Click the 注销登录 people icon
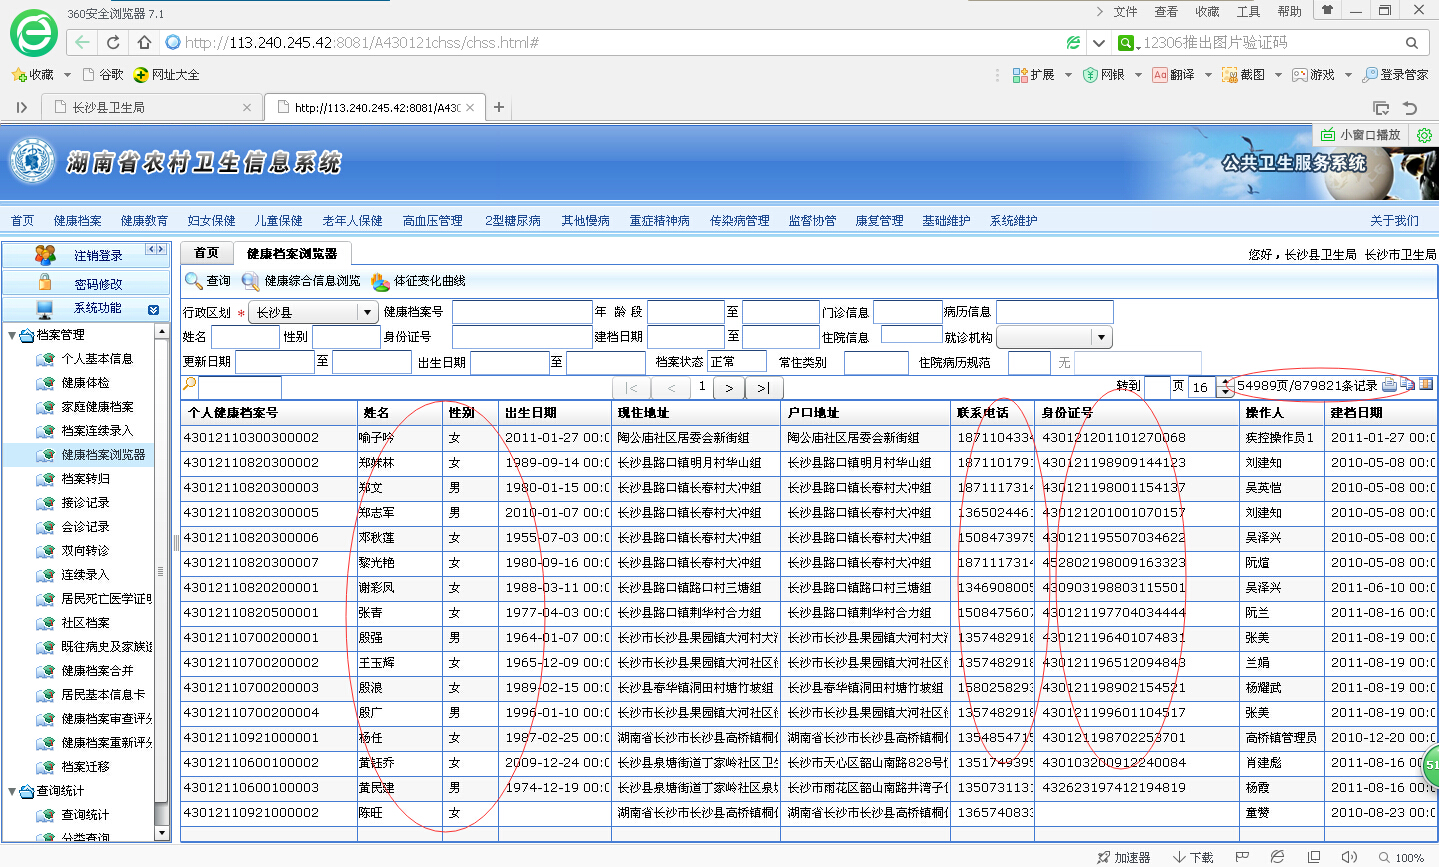The height and width of the screenshot is (867, 1439). coord(45,255)
